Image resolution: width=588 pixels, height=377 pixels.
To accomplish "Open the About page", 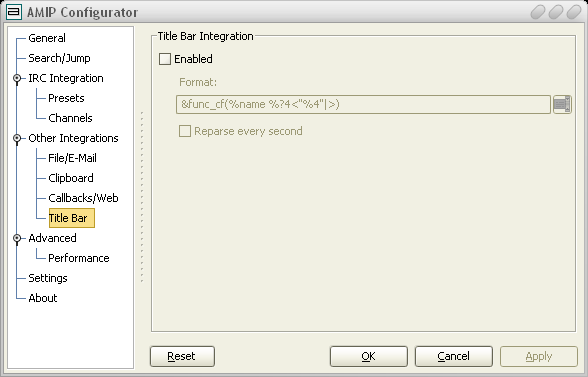I will pyautogui.click(x=43, y=298).
